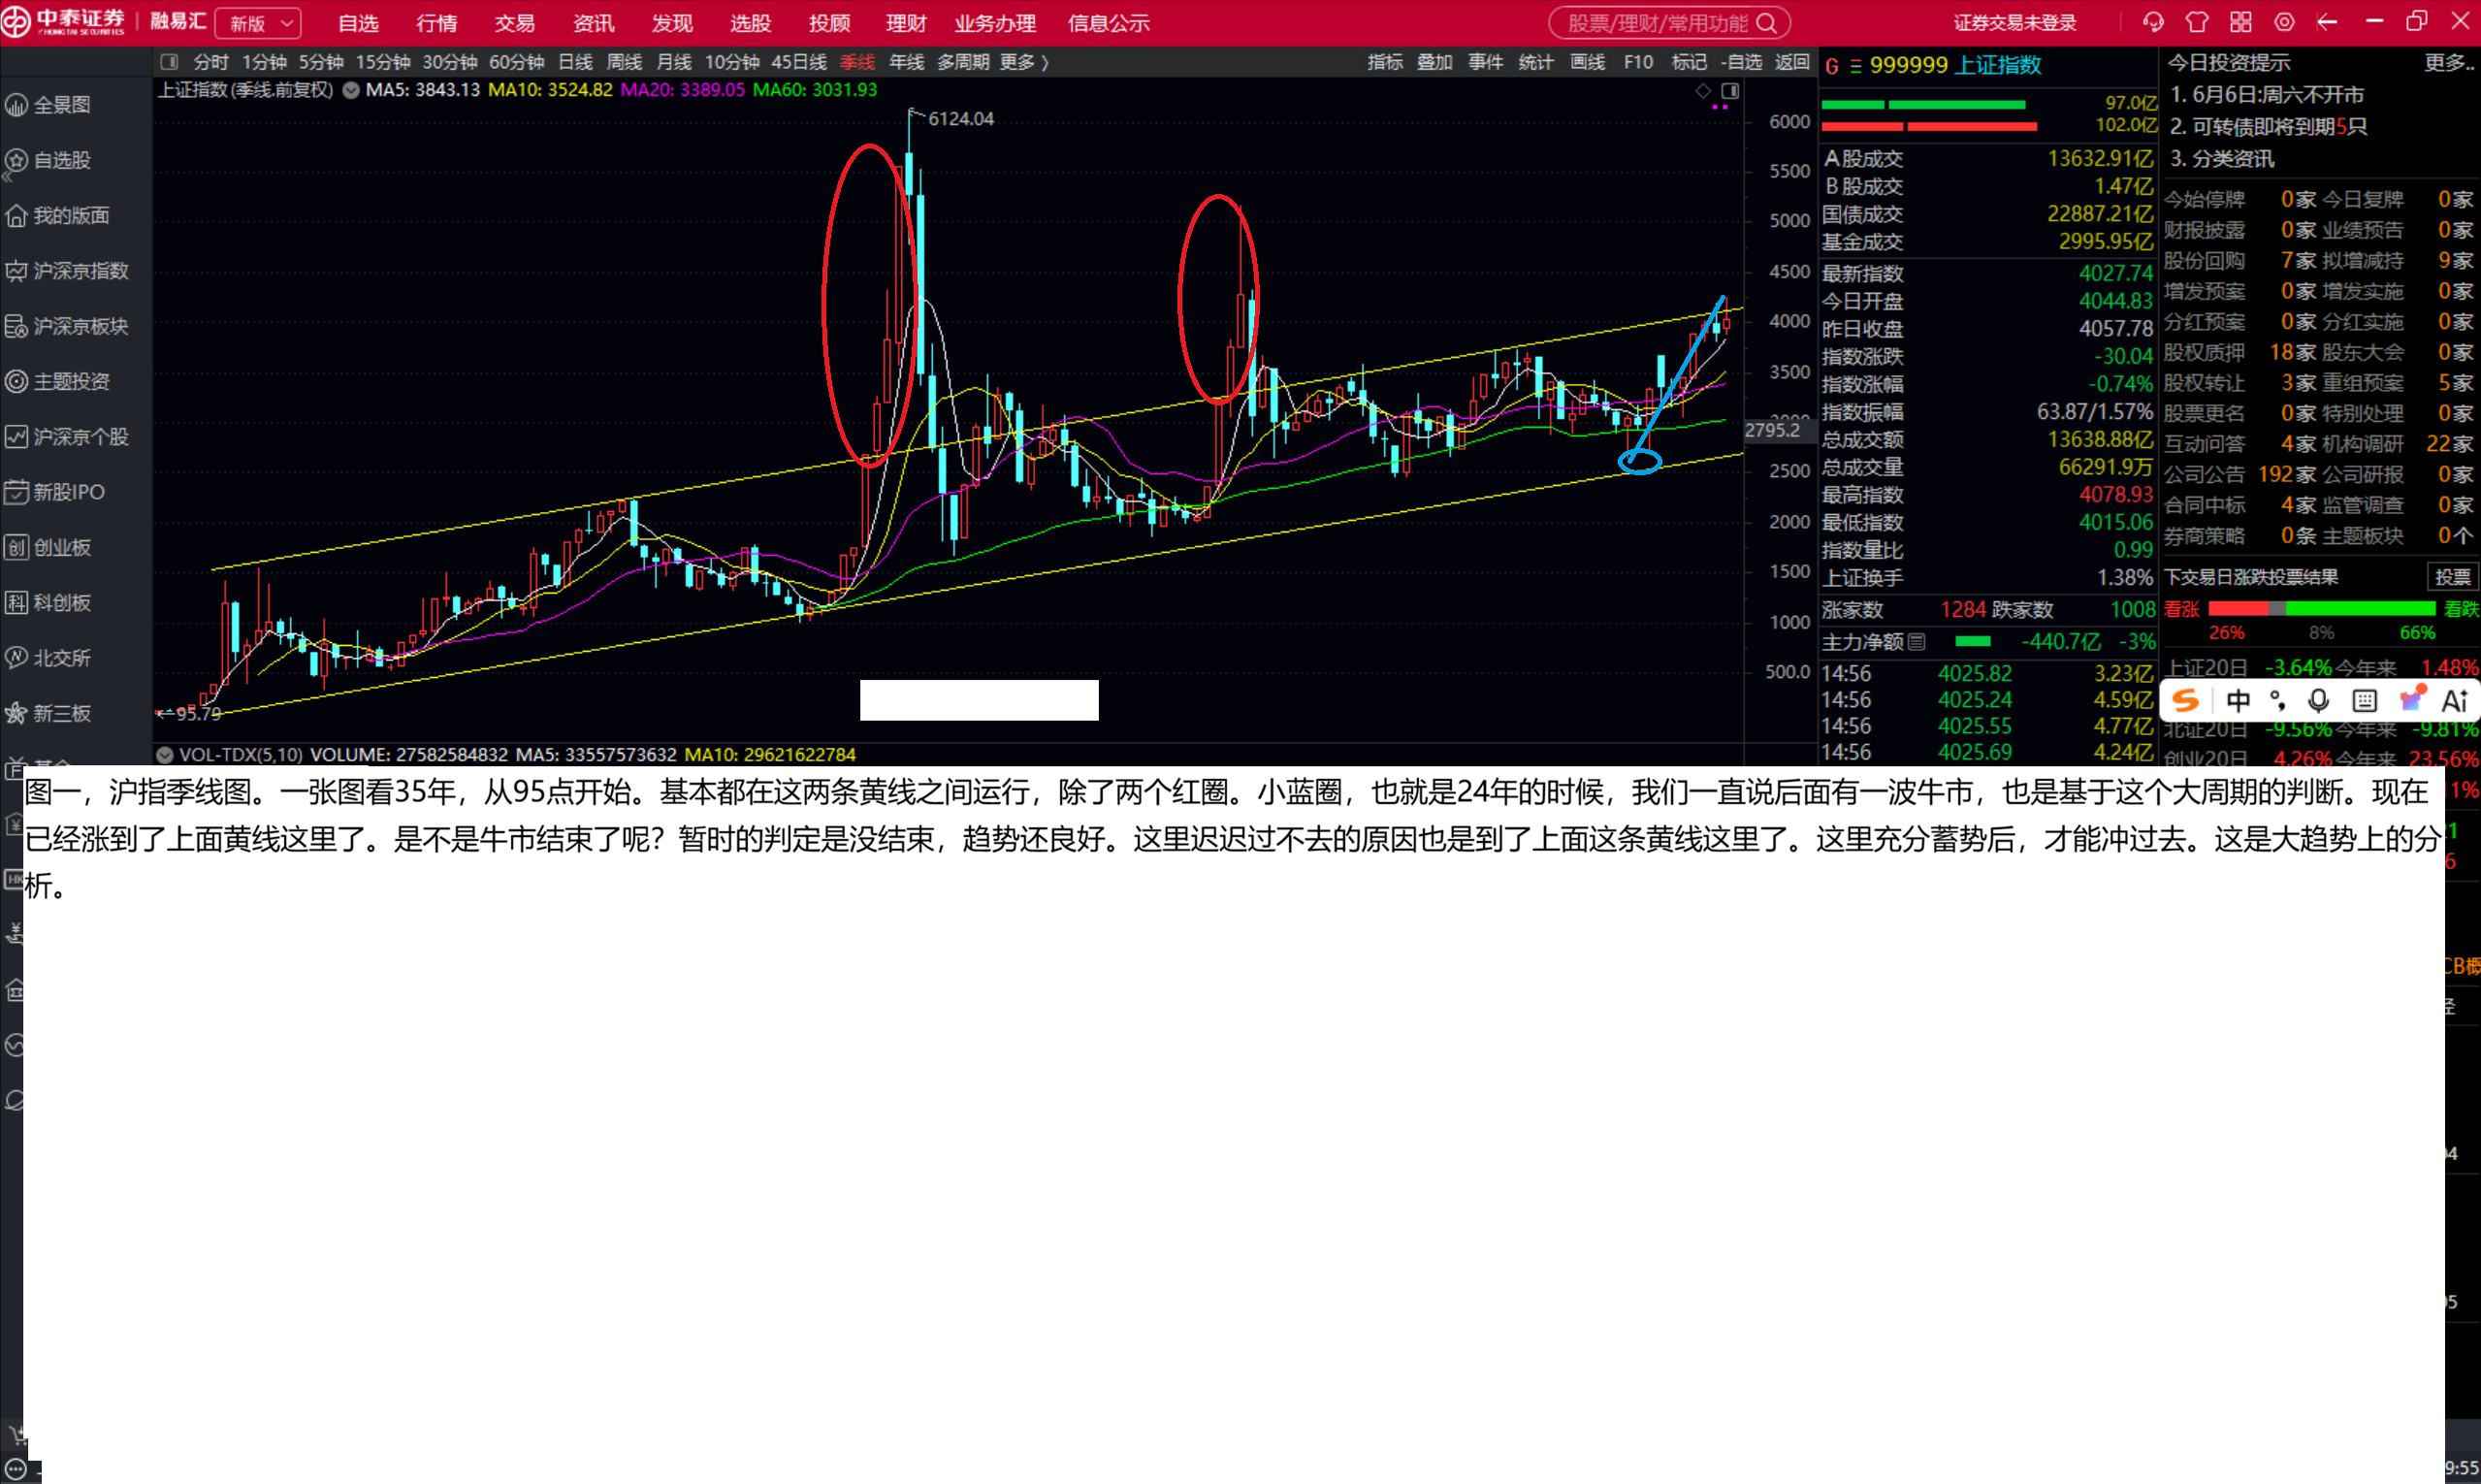Image resolution: width=2481 pixels, height=1484 pixels.
Task: Click 公司公告 192家 entry
Action: pyautogui.click(x=2241, y=474)
